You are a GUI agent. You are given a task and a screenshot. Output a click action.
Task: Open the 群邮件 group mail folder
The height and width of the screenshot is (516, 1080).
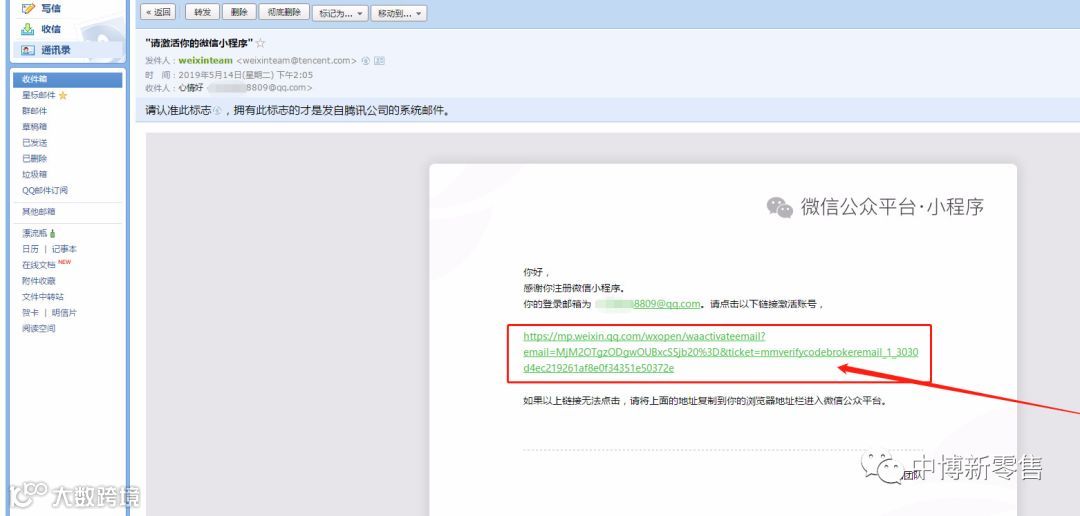pyautogui.click(x=34, y=111)
